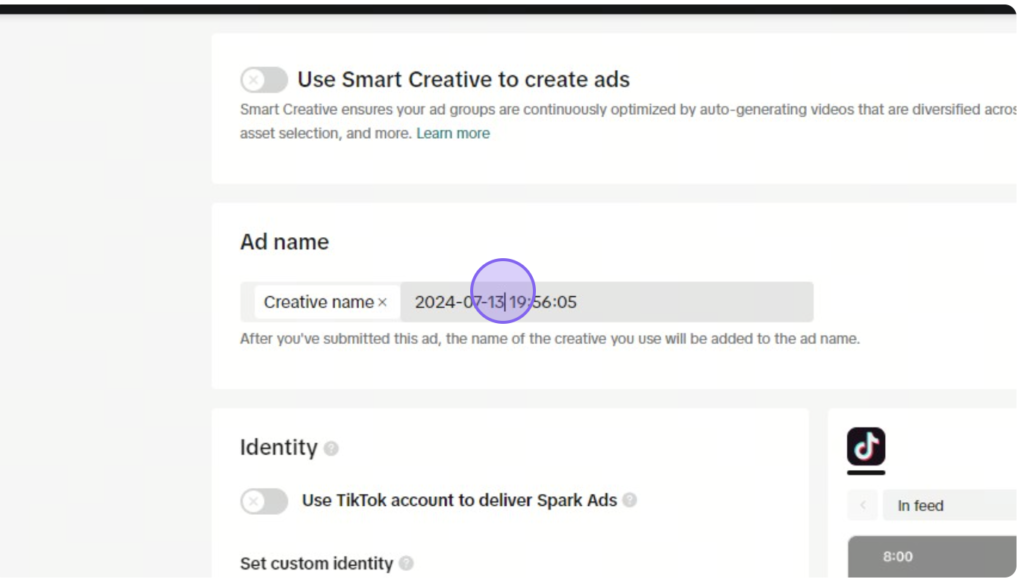Remove the Creative name tag
Viewport: 1024px width, 582px height.
(x=383, y=302)
